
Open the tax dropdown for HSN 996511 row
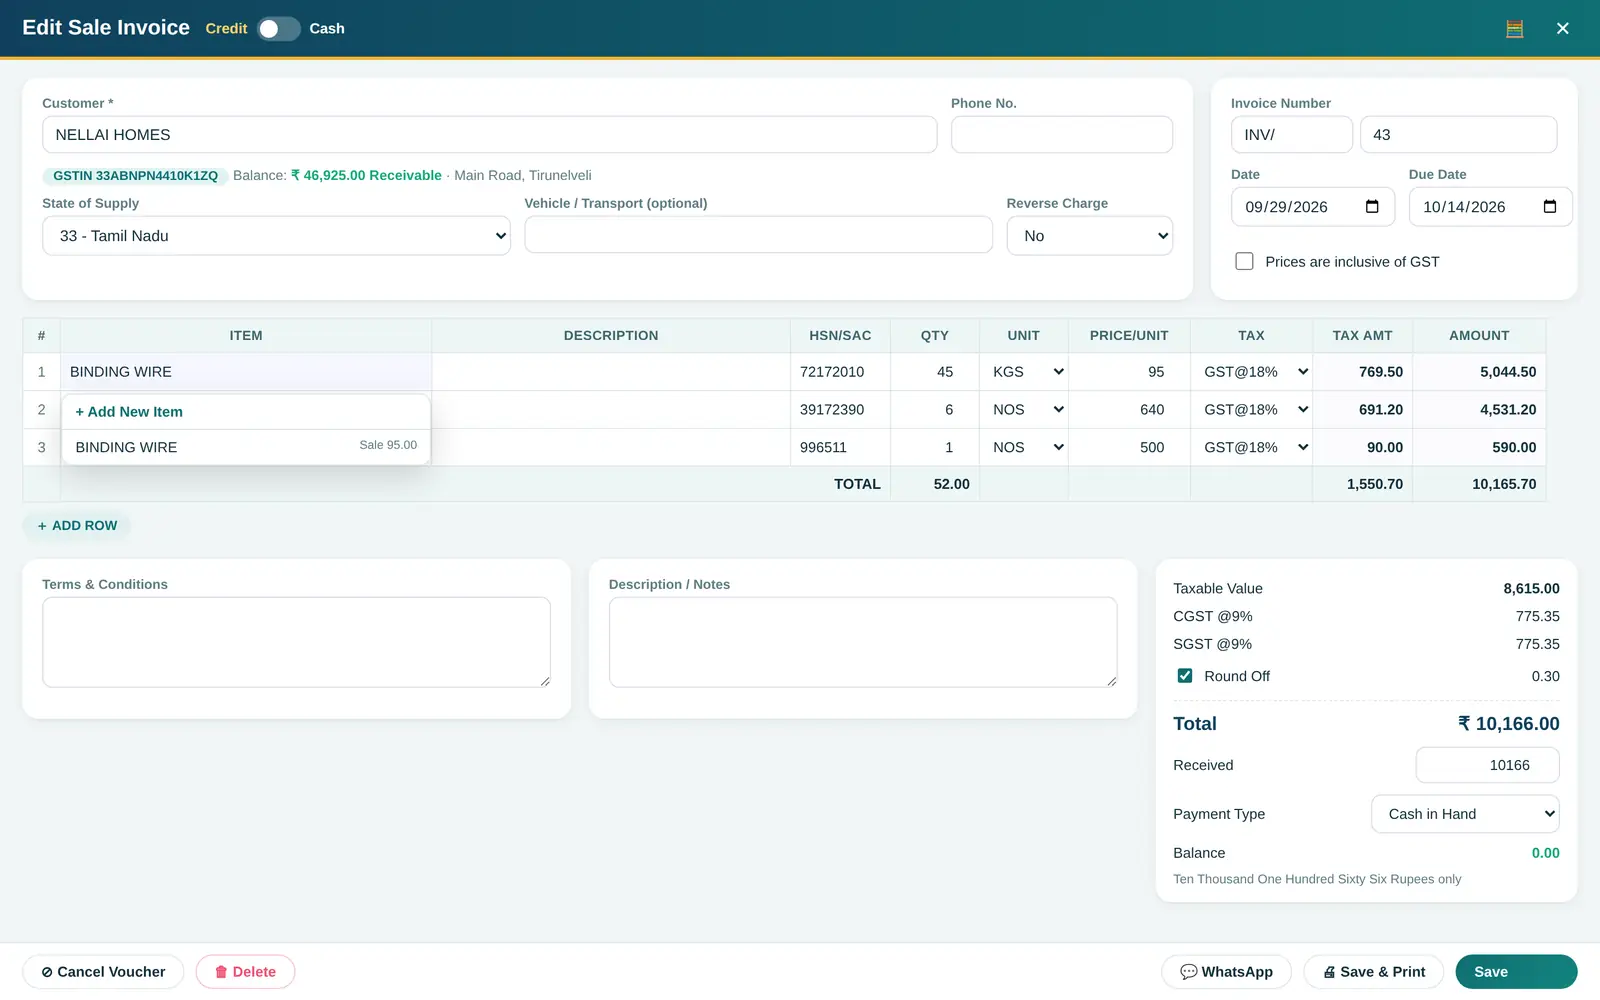1252,448
